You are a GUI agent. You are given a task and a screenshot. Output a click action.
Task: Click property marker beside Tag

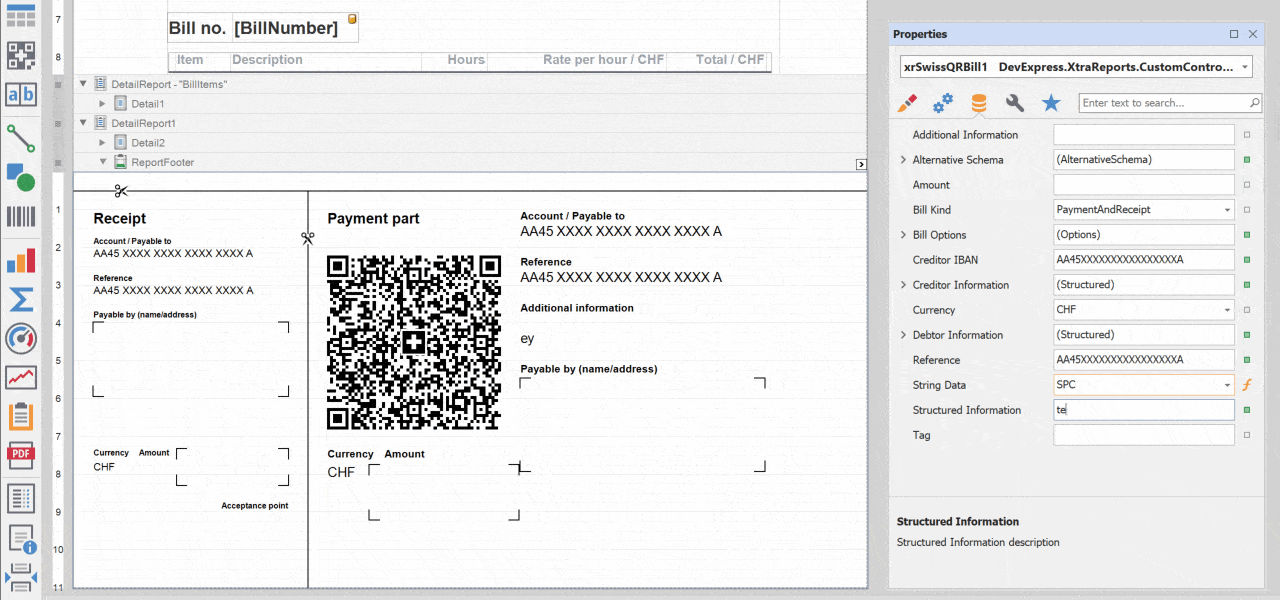pyautogui.click(x=1247, y=435)
